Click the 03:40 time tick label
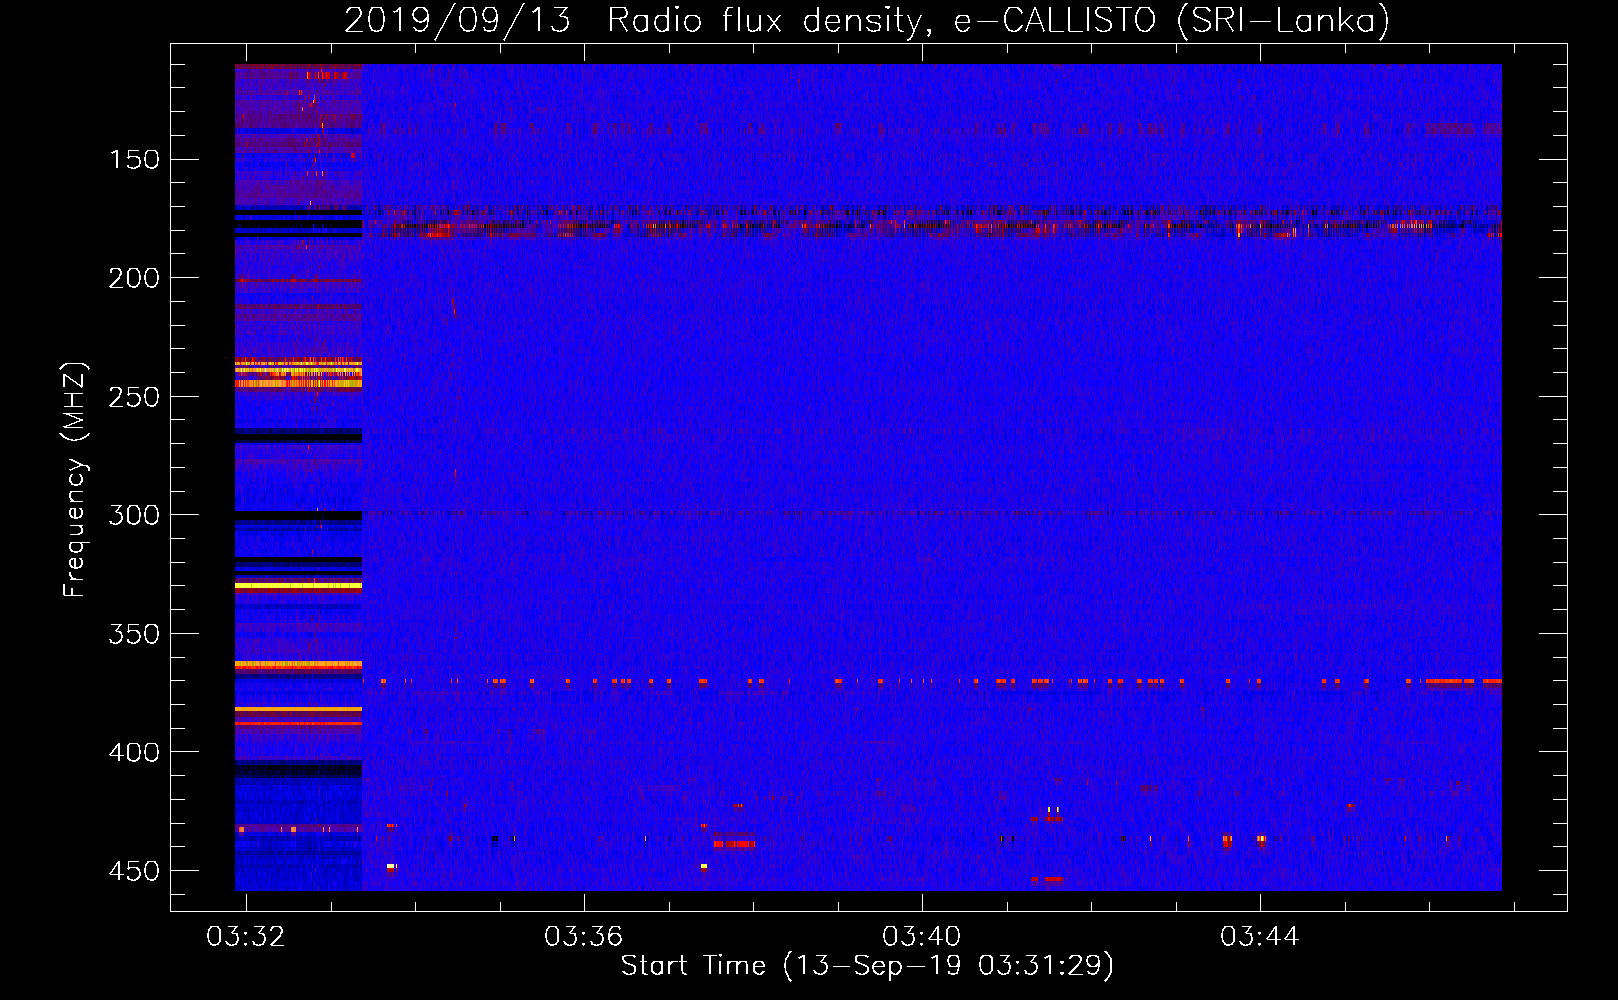Image resolution: width=1618 pixels, height=1000 pixels. tap(922, 937)
